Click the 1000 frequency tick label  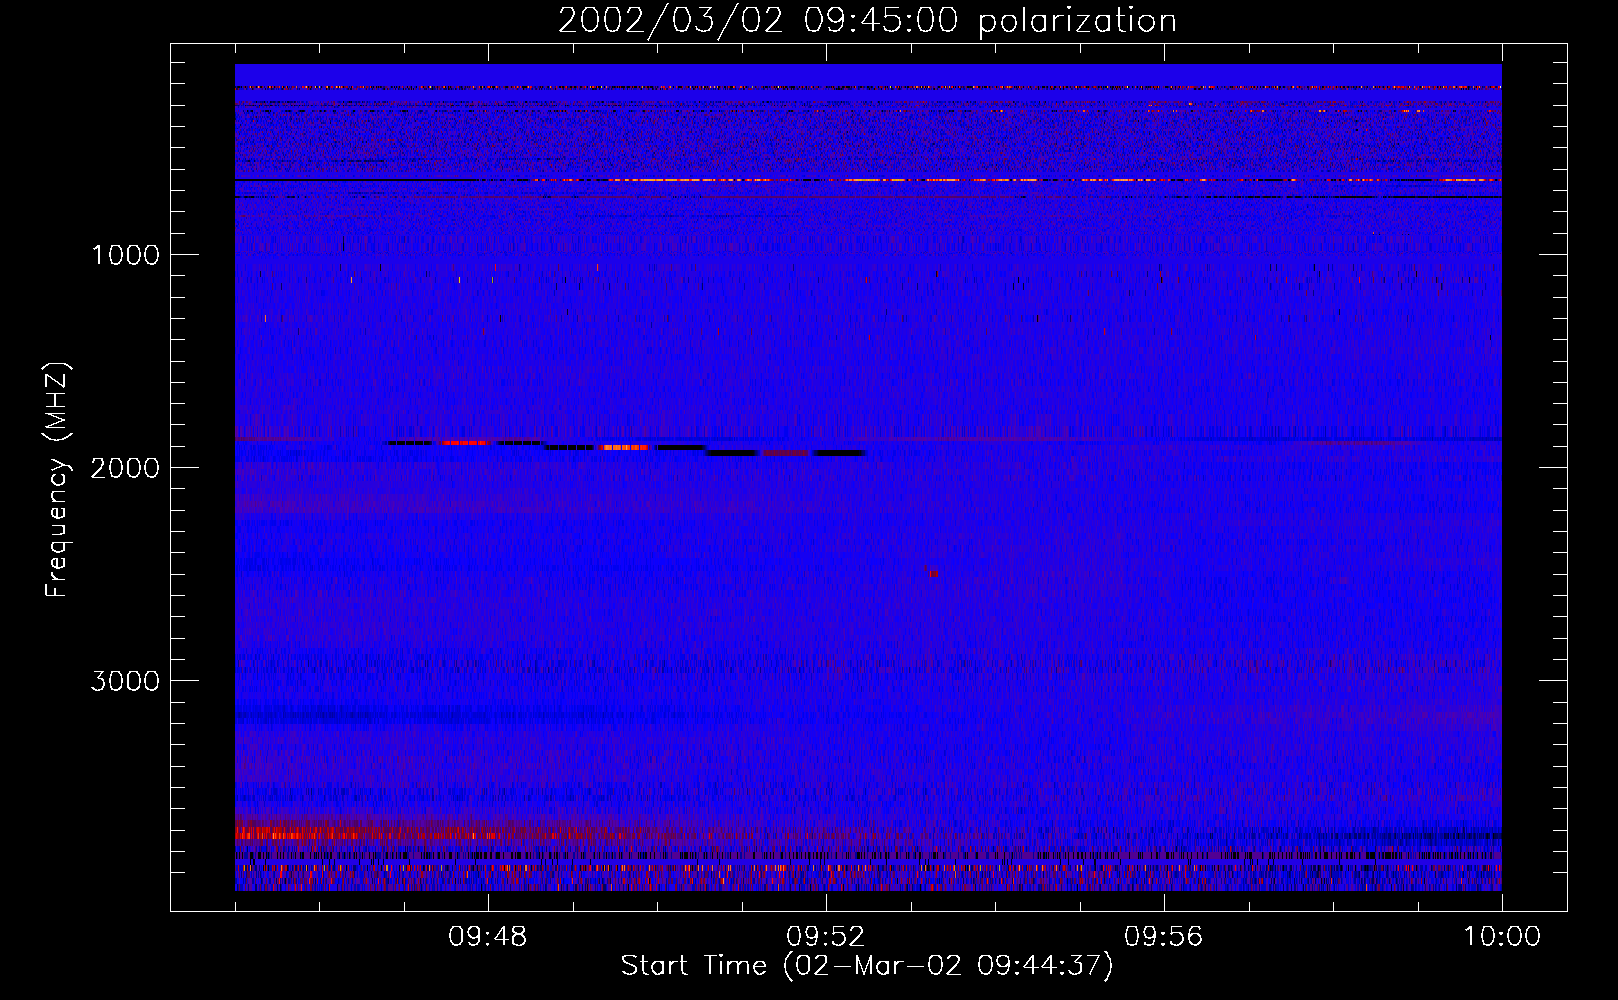125,255
